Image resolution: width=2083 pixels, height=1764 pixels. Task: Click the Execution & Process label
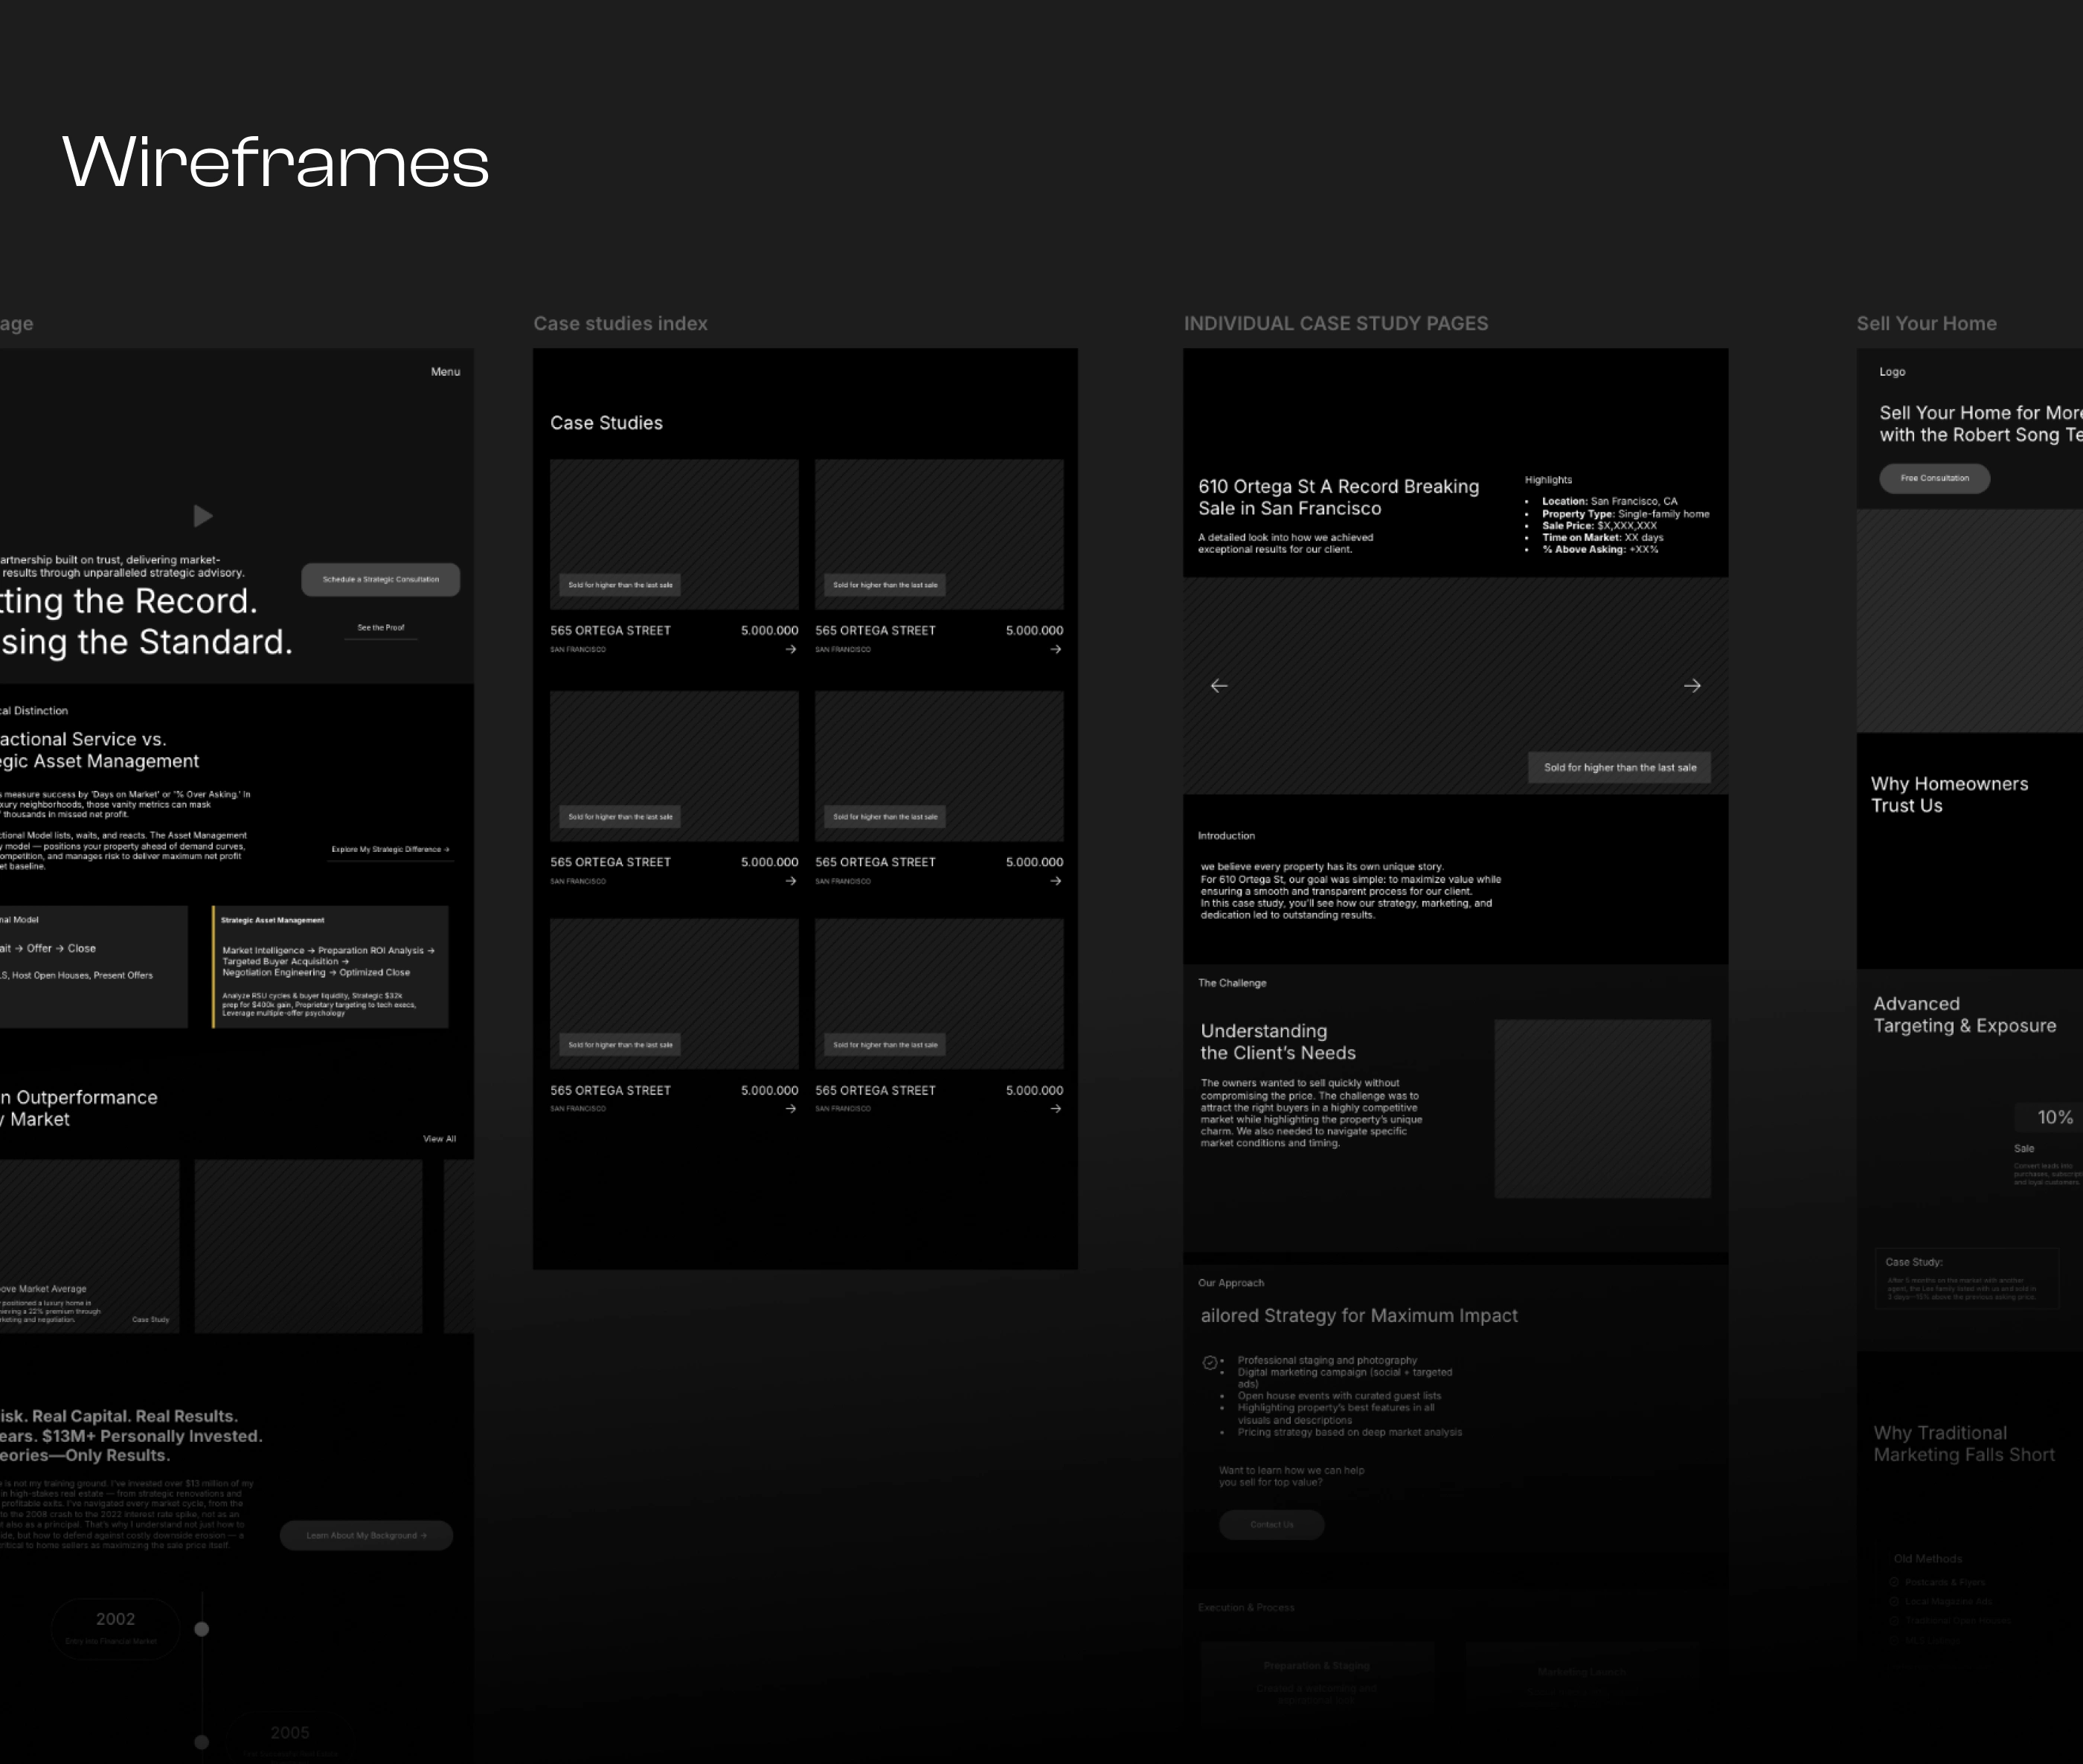(x=1246, y=1608)
